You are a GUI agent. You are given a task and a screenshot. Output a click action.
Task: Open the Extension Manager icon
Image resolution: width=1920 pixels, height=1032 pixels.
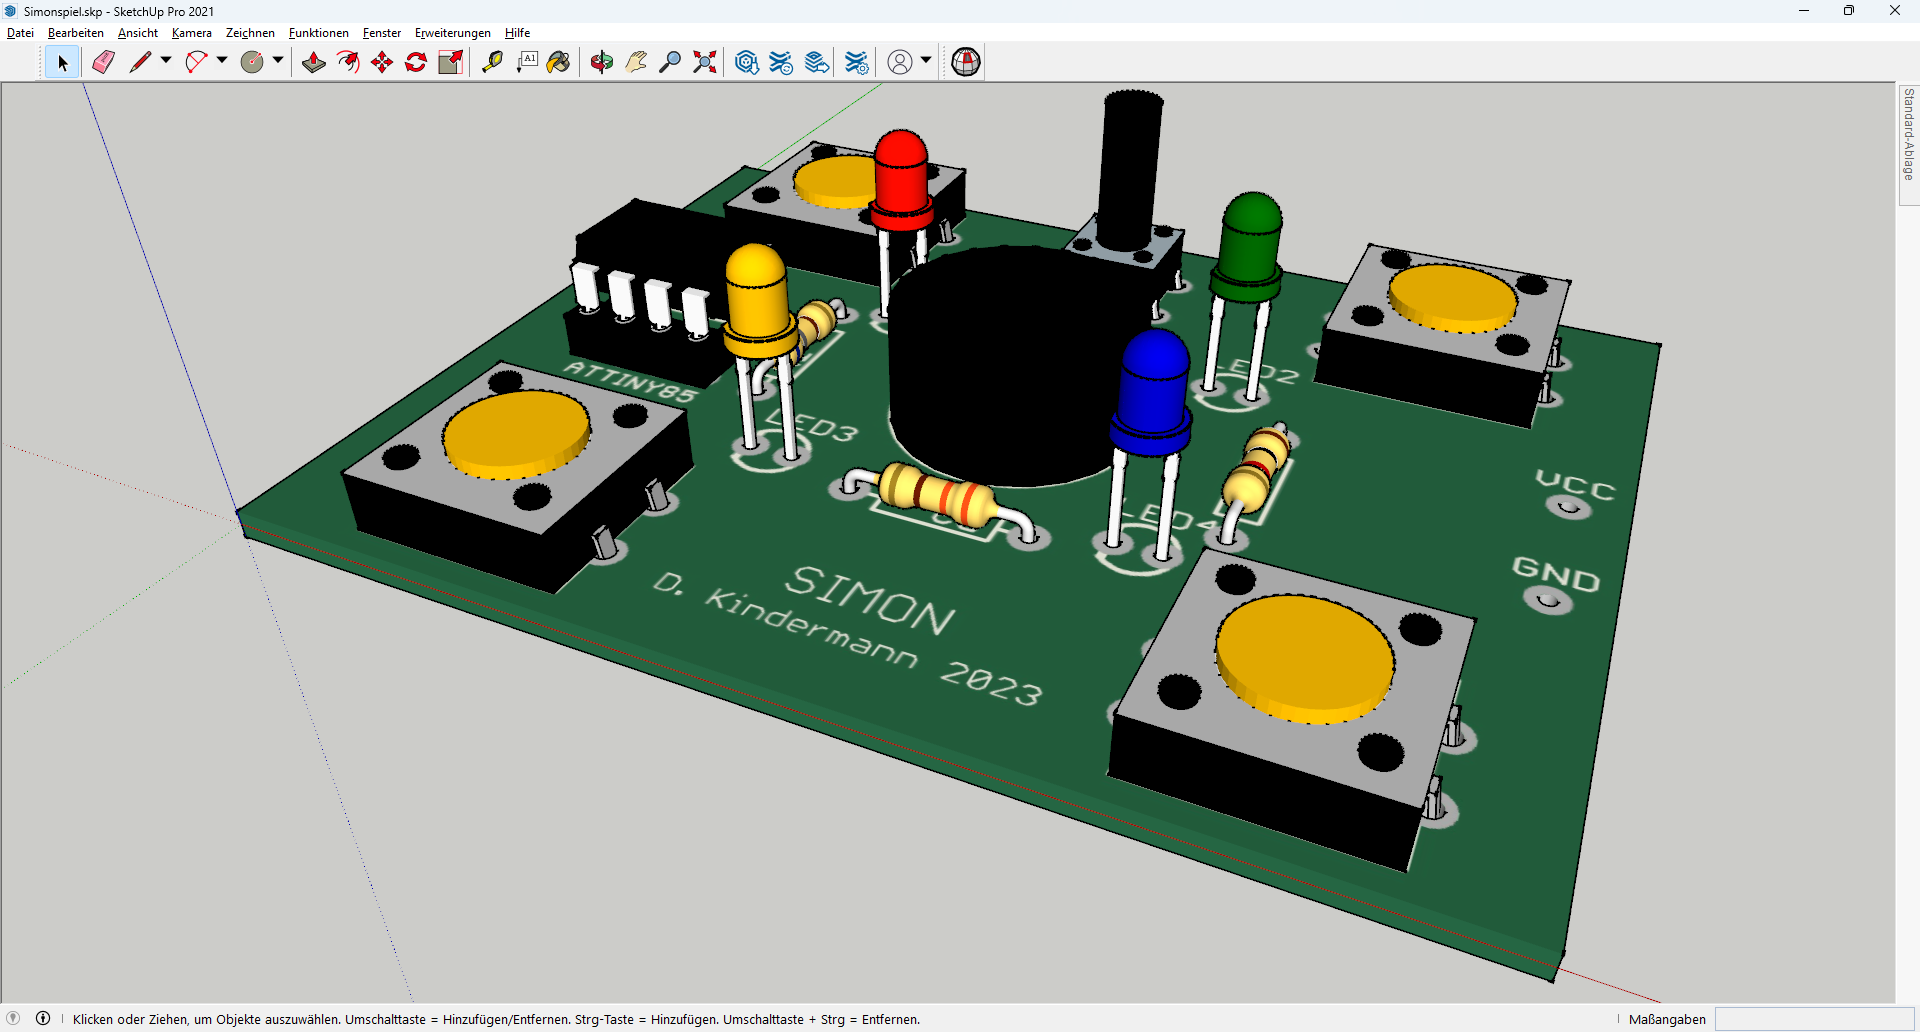click(857, 63)
